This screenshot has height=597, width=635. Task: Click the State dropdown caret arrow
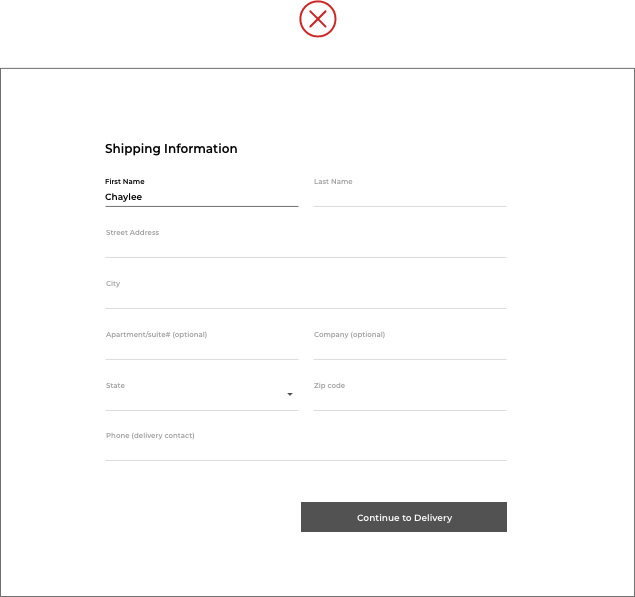pos(290,394)
